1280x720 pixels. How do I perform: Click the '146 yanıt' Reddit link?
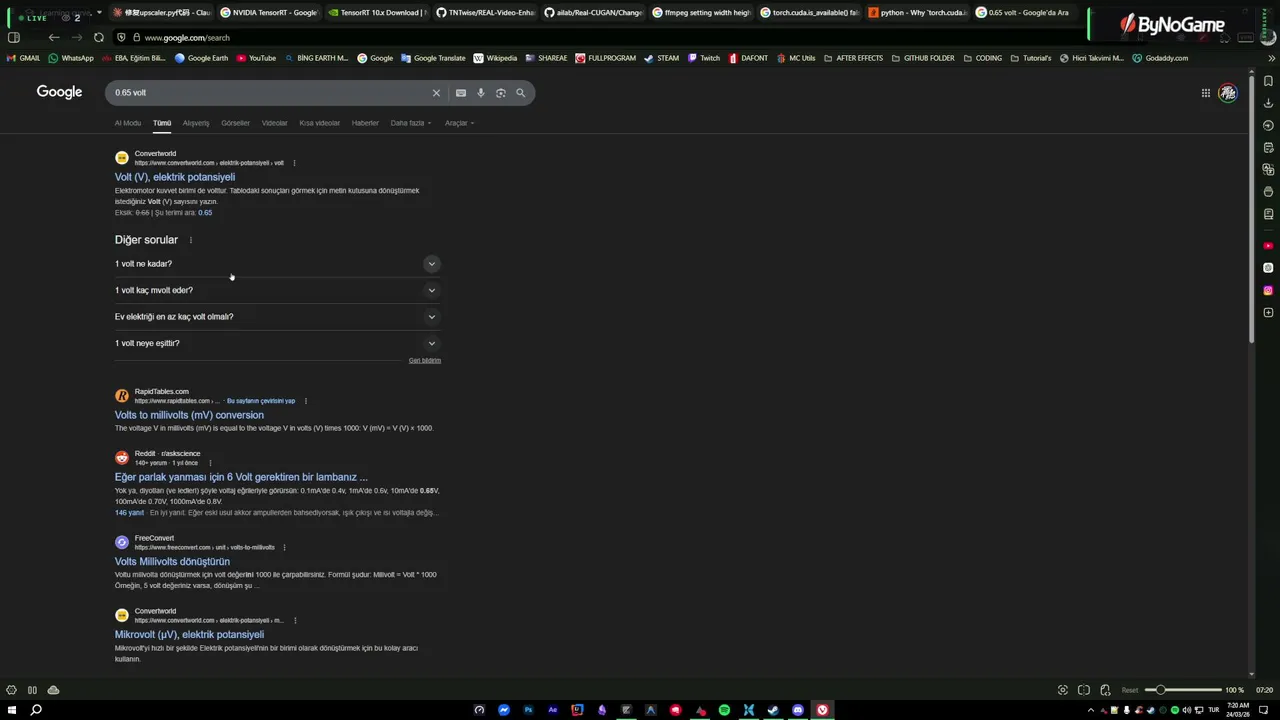(x=129, y=513)
